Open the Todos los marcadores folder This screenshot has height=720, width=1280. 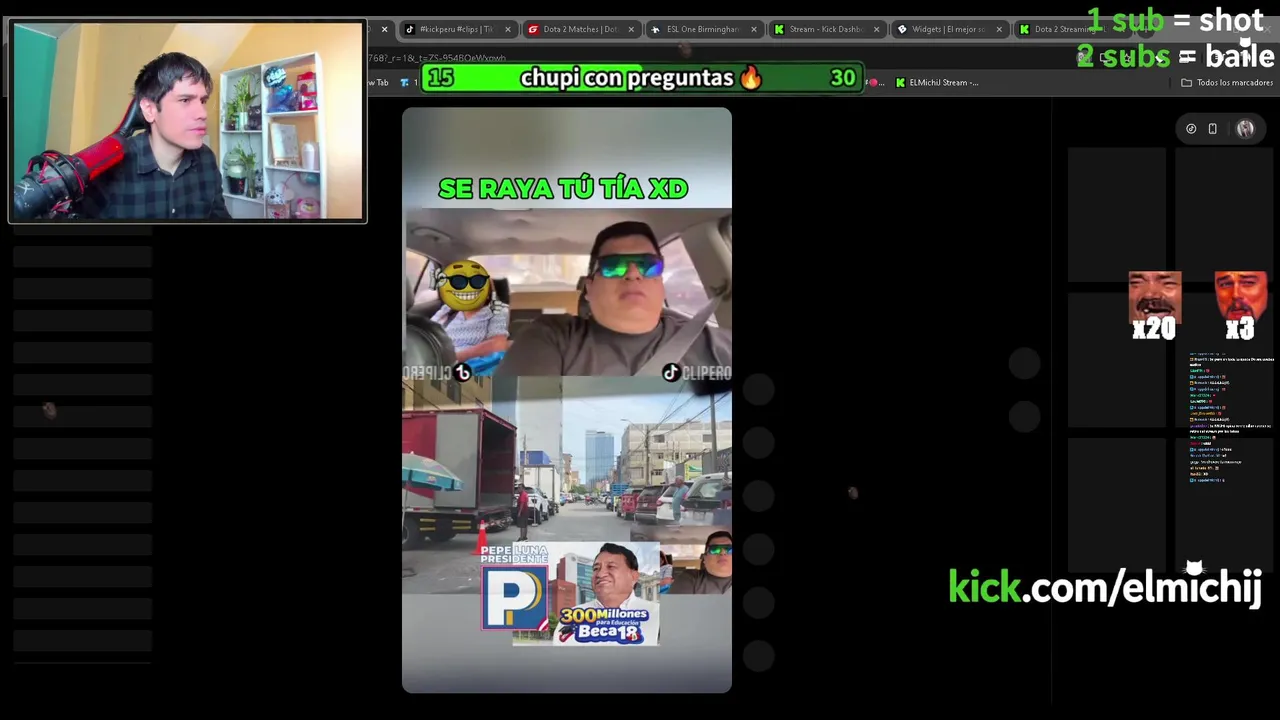click(1227, 82)
